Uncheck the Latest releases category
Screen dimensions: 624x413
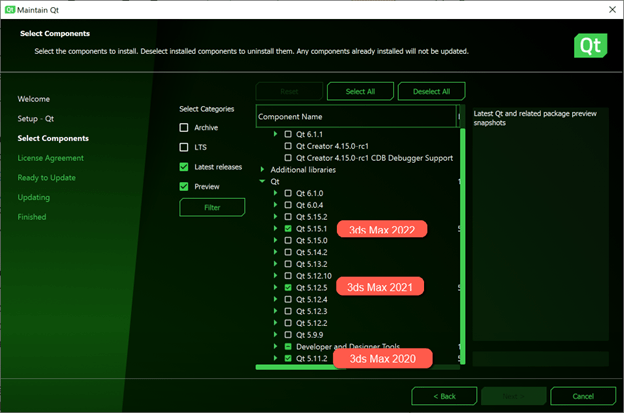[x=184, y=167]
